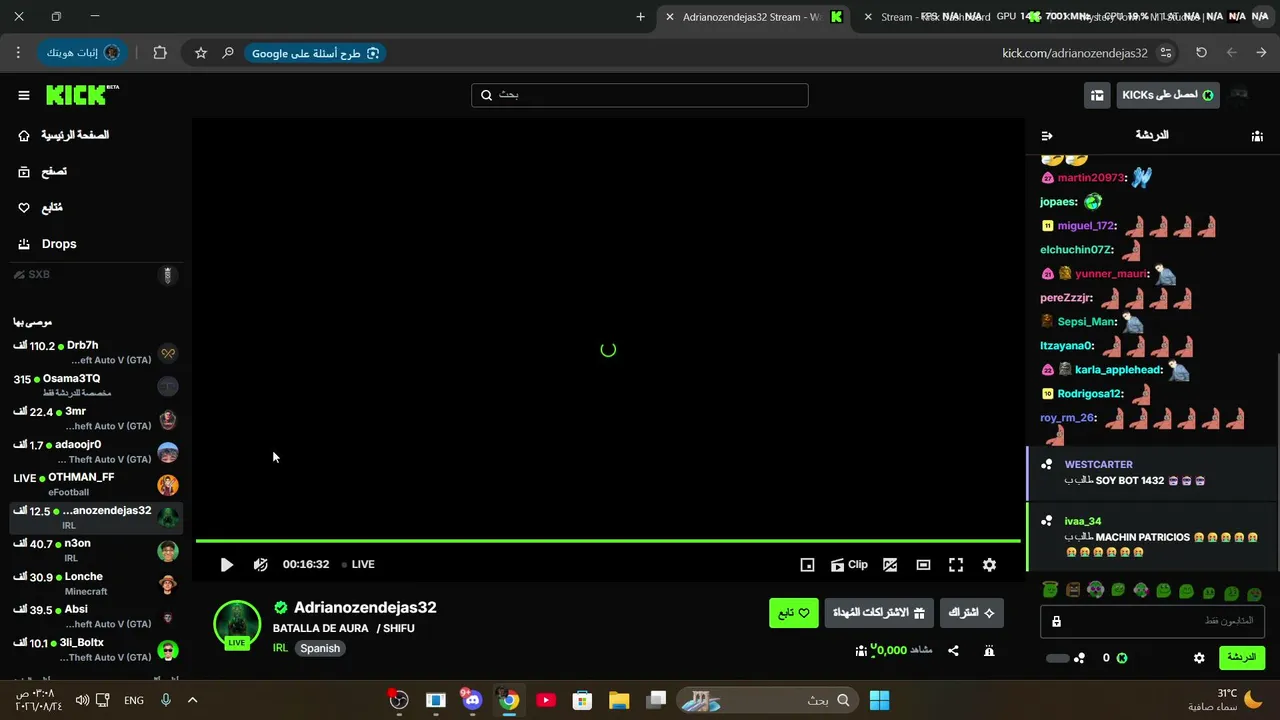Screen dimensions: 1280x720
Task: Open recommended channel 3li_Boltx
Action: point(96,650)
